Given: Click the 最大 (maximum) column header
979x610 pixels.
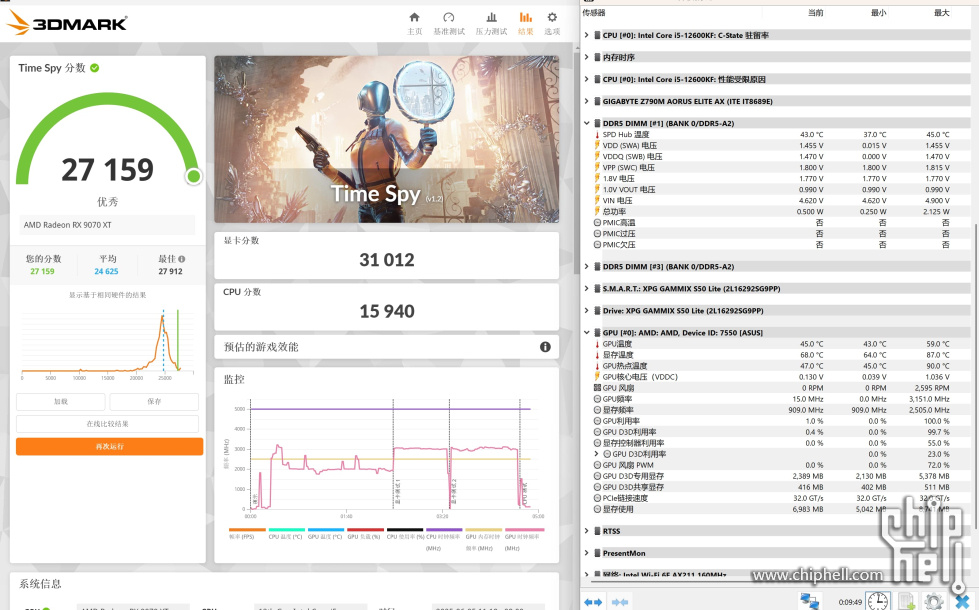Looking at the screenshot, I should [942, 12].
